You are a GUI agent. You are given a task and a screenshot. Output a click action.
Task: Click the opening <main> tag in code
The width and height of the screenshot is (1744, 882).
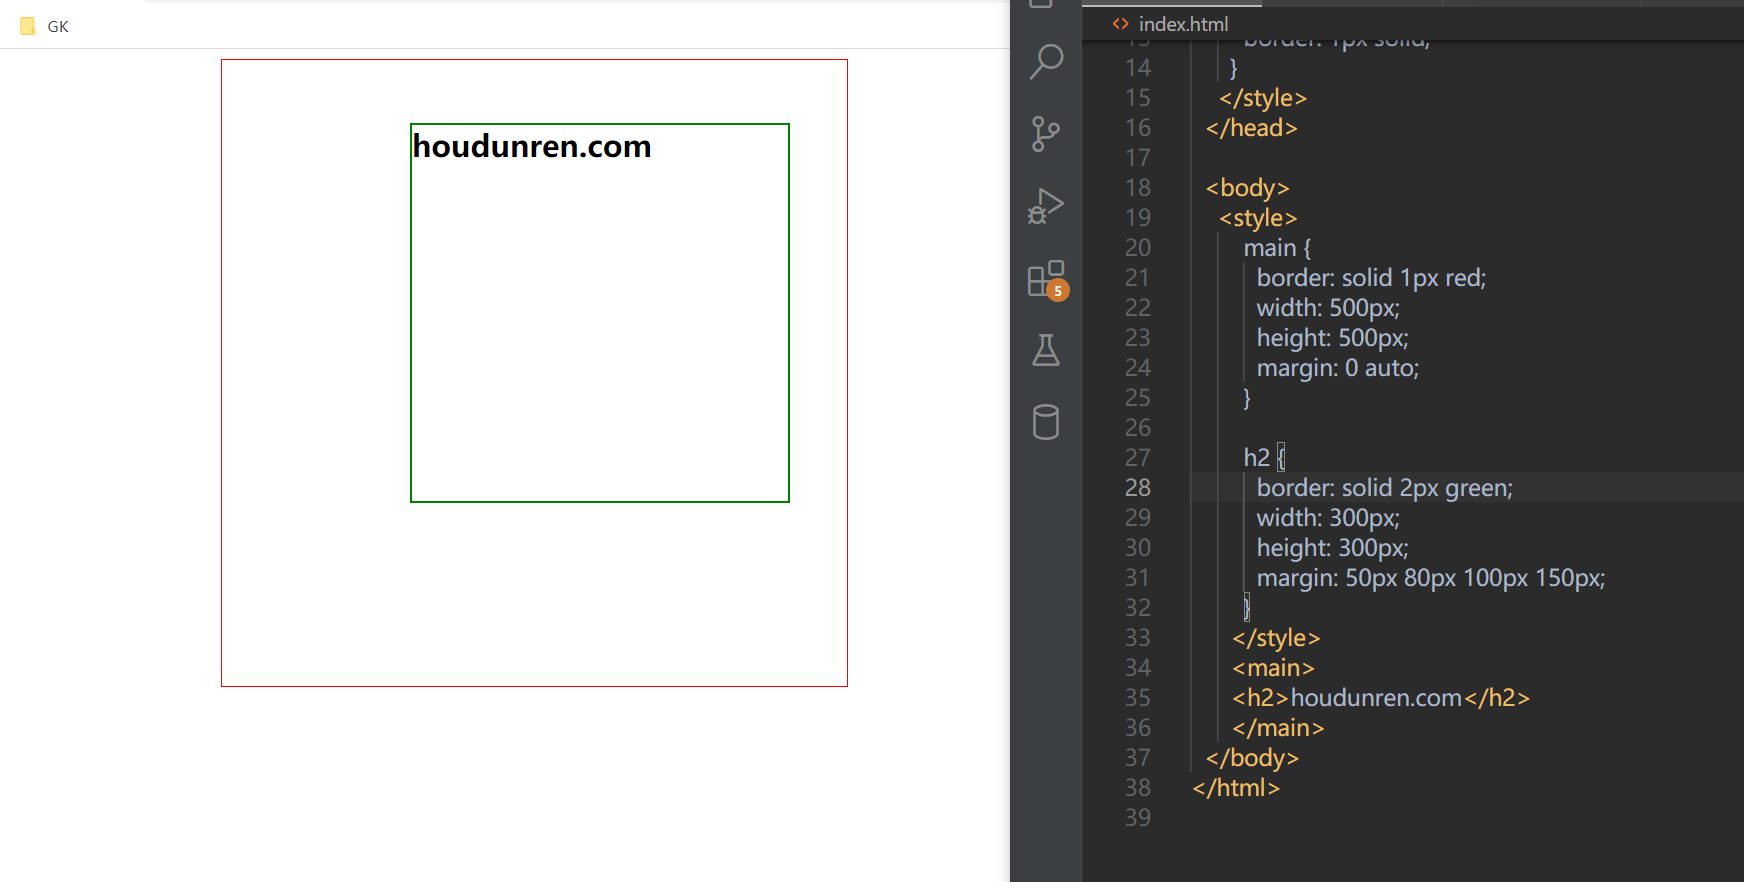(x=1273, y=668)
